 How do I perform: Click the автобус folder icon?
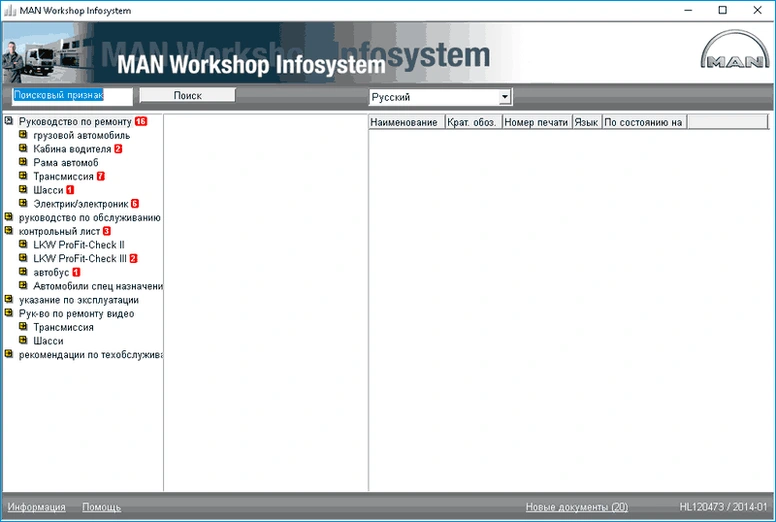pos(23,272)
